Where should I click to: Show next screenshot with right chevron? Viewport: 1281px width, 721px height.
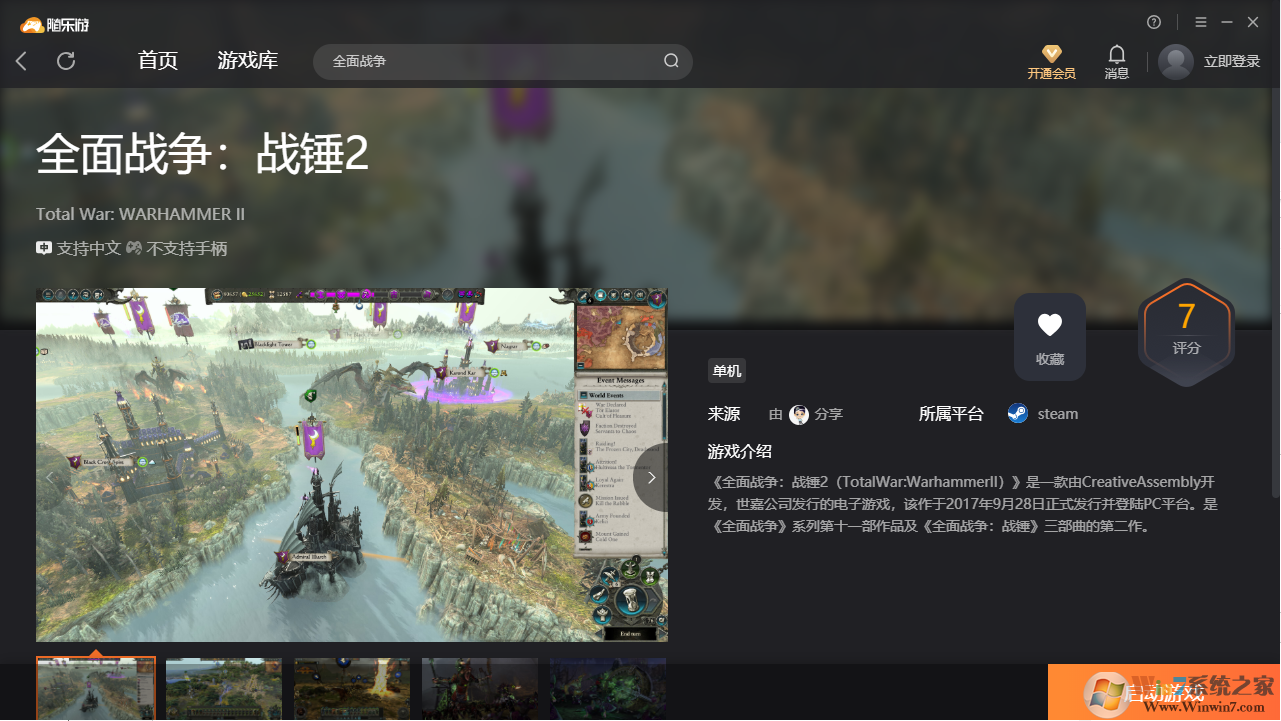pyautogui.click(x=651, y=478)
